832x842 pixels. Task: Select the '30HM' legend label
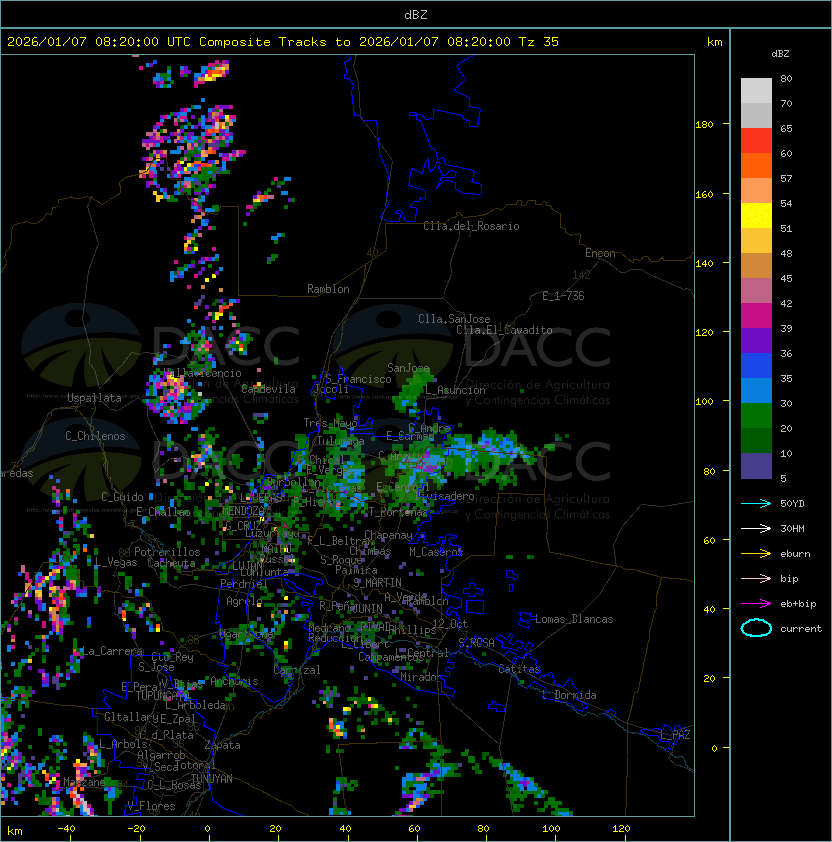792,528
